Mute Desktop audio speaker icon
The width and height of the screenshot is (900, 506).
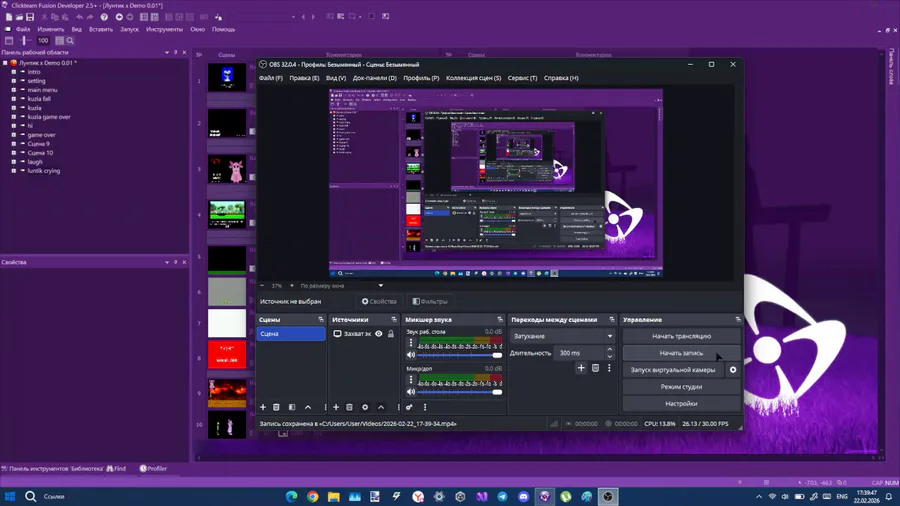tap(411, 355)
